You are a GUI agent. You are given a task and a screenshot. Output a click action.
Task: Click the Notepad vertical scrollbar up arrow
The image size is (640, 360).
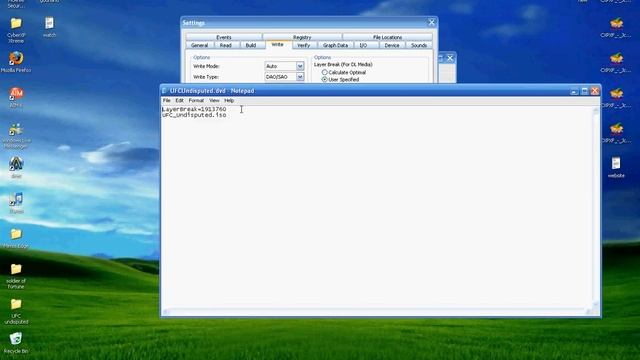coord(596,110)
